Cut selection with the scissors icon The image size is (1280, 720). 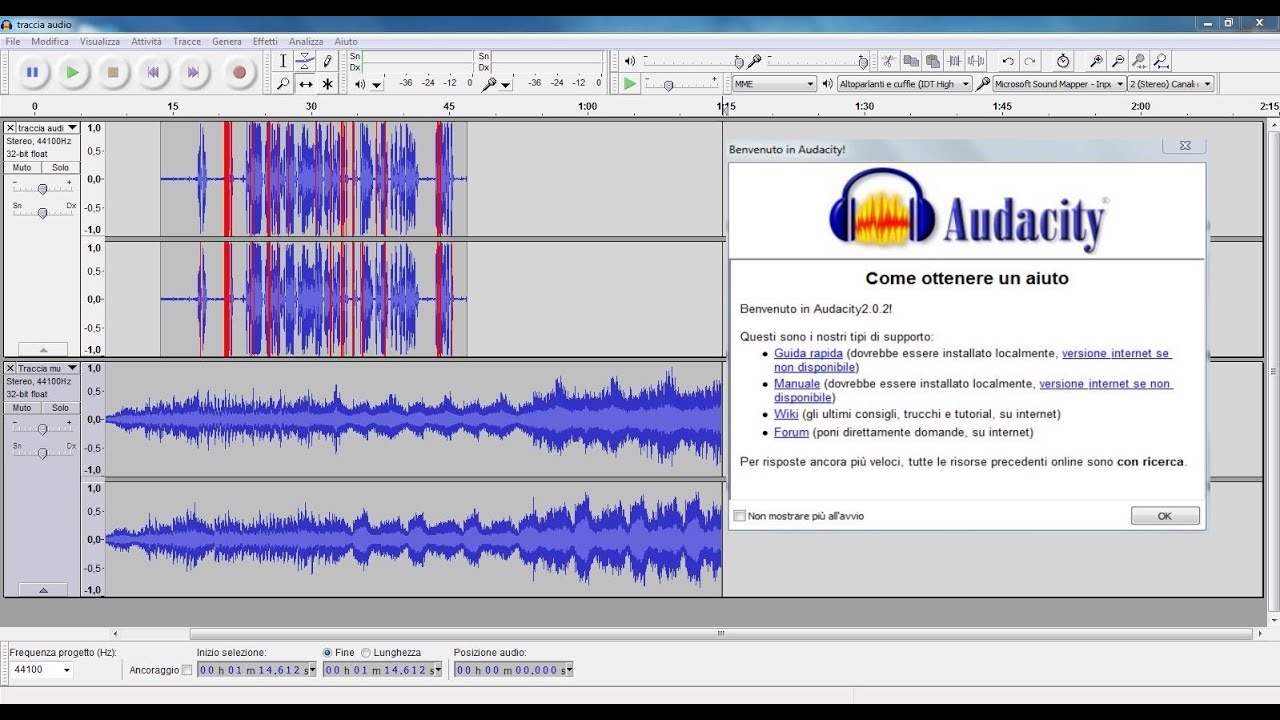pos(887,61)
